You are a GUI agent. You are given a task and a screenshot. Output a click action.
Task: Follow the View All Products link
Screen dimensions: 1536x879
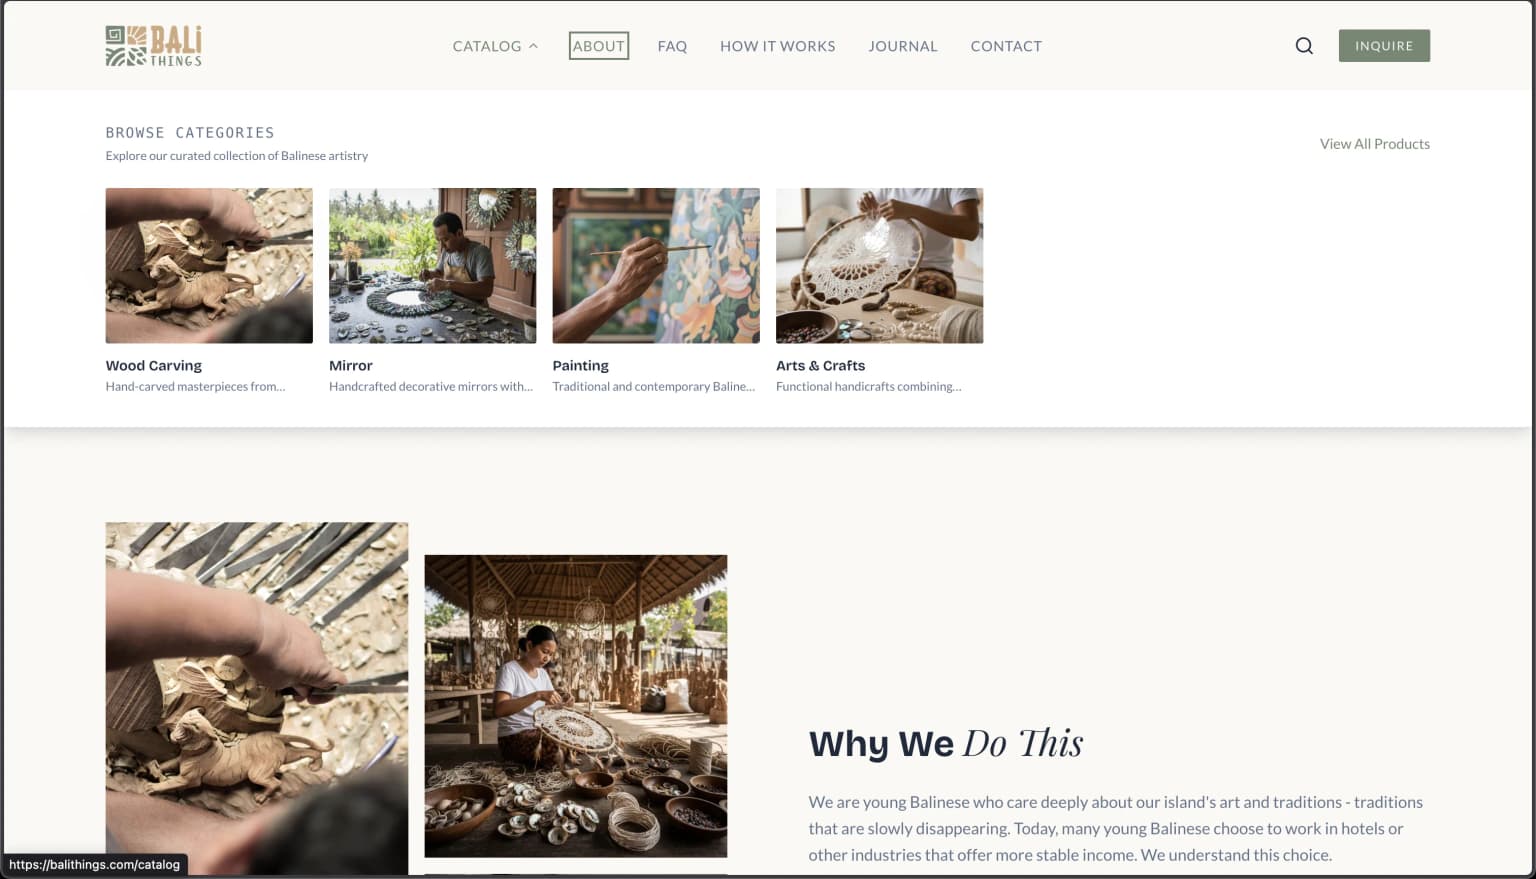click(1375, 144)
